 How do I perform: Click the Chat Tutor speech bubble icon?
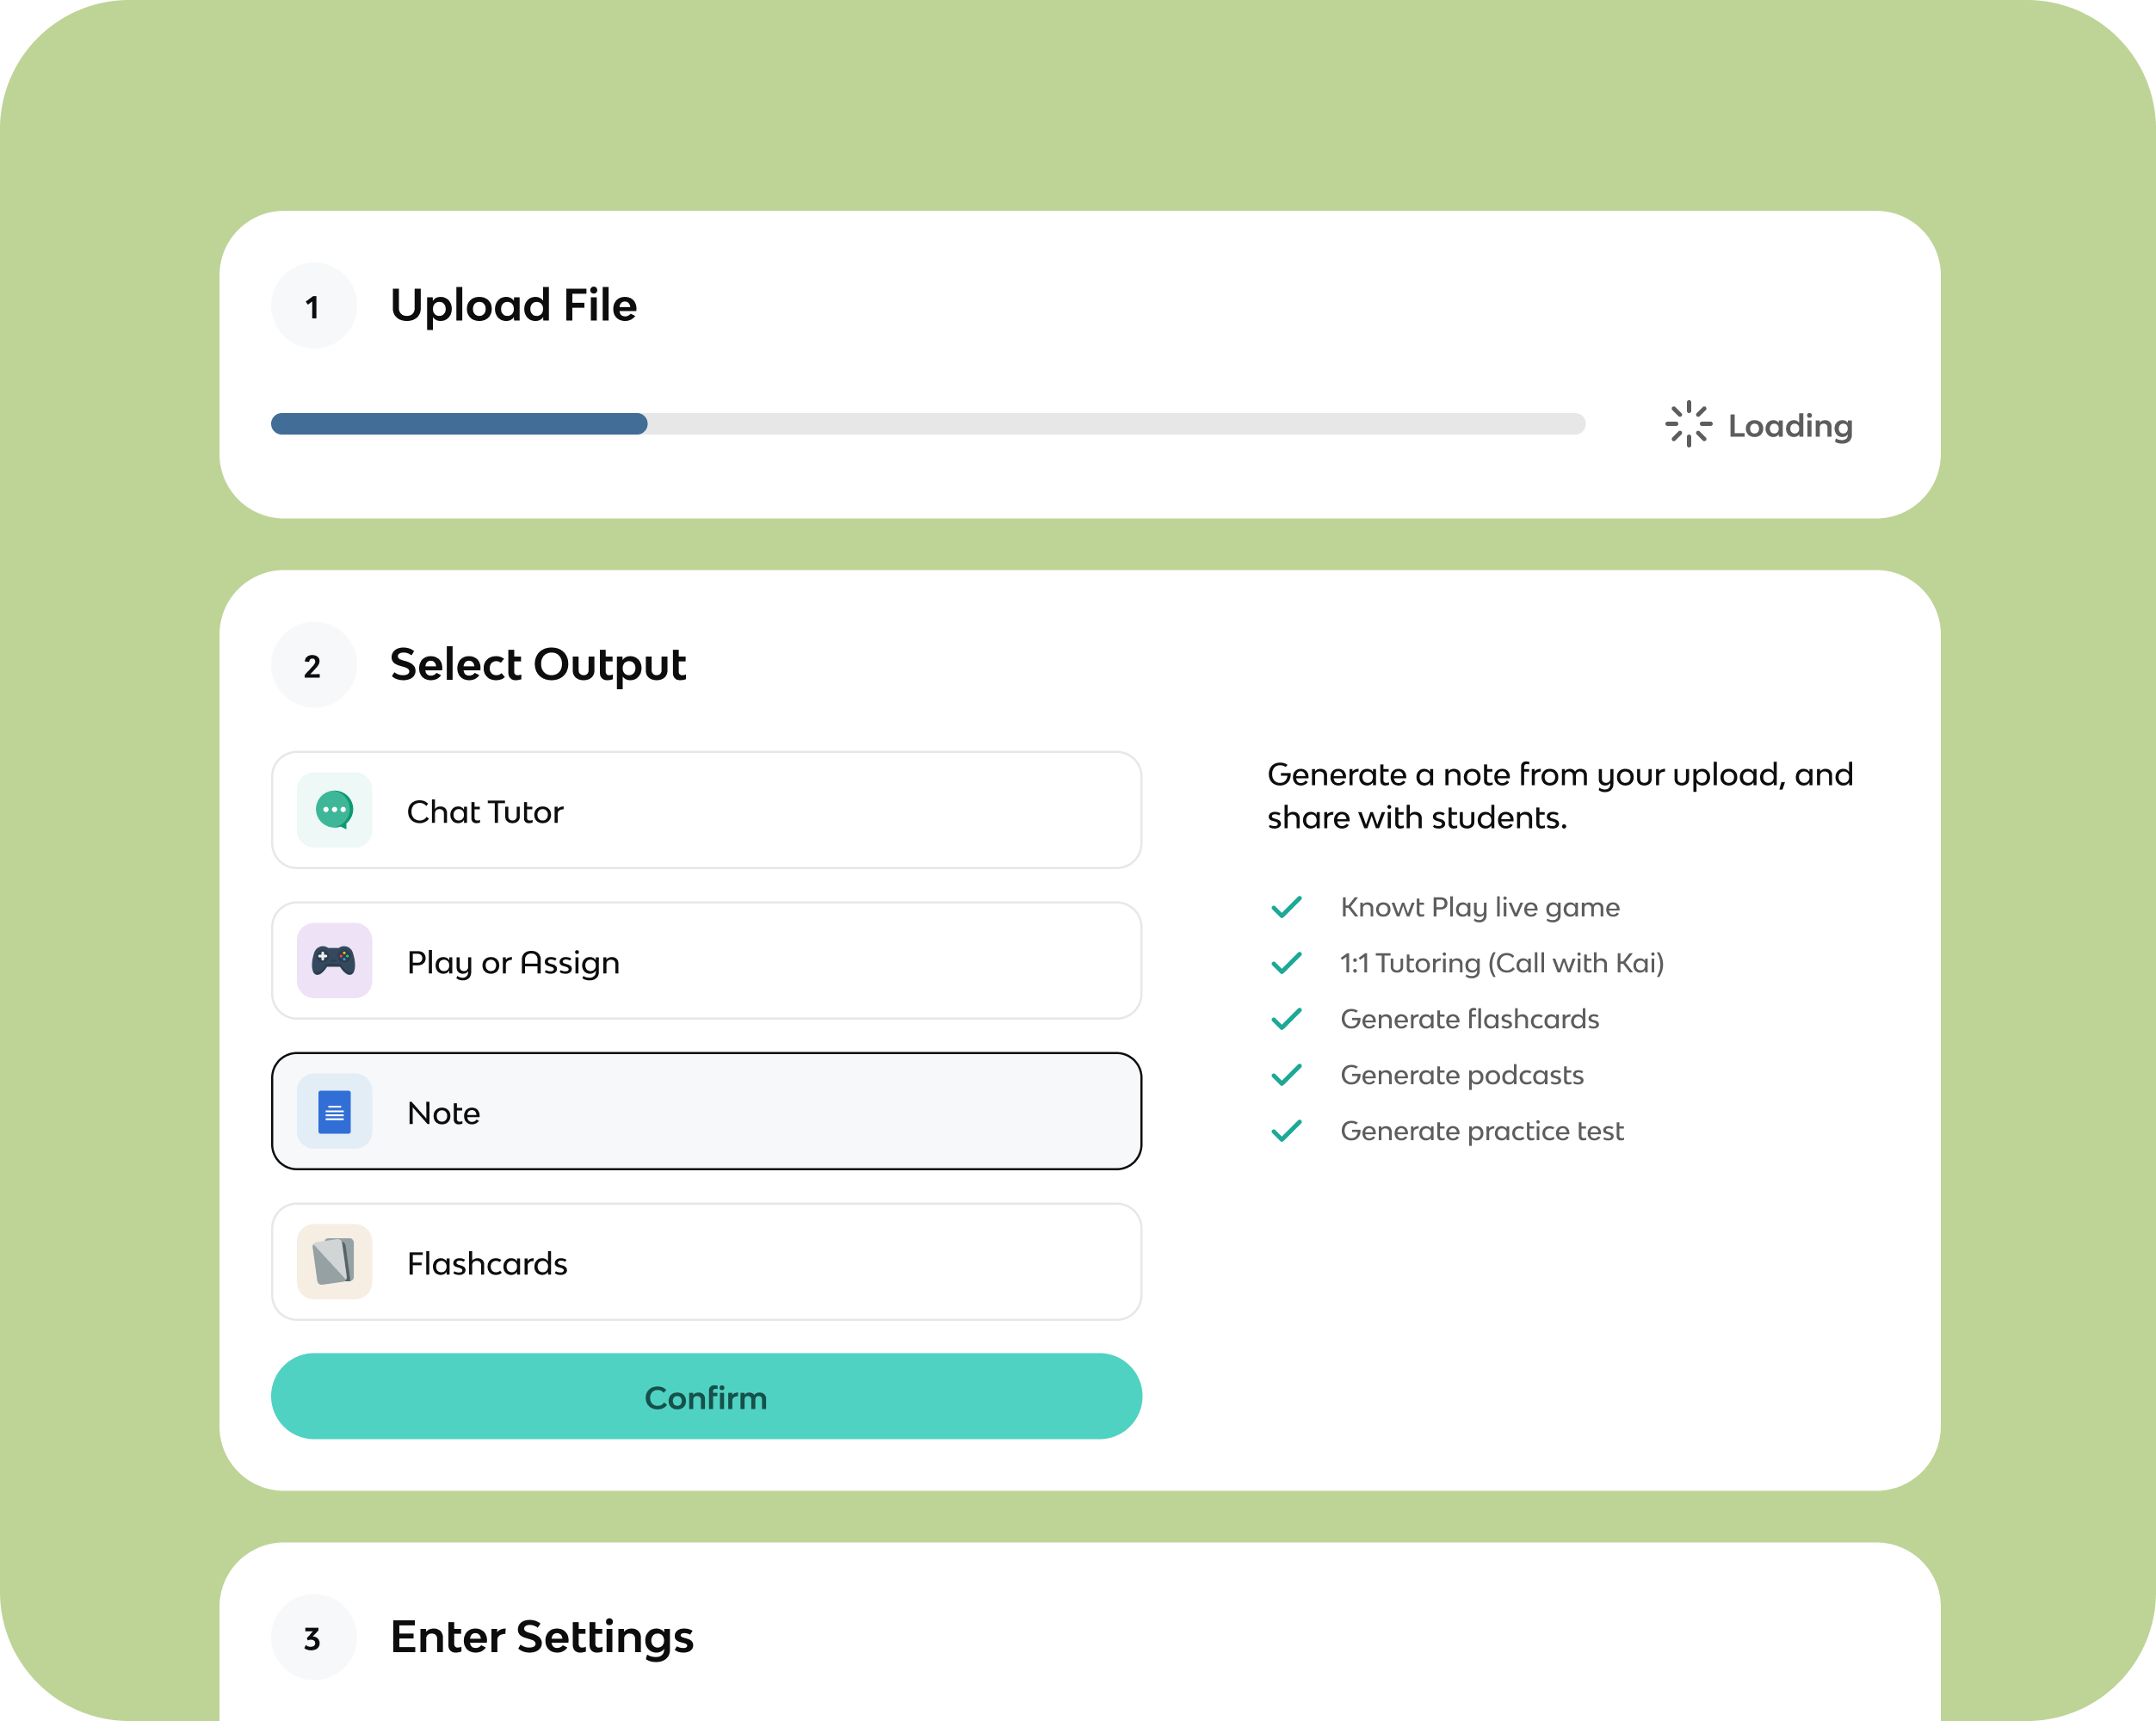coord(334,810)
